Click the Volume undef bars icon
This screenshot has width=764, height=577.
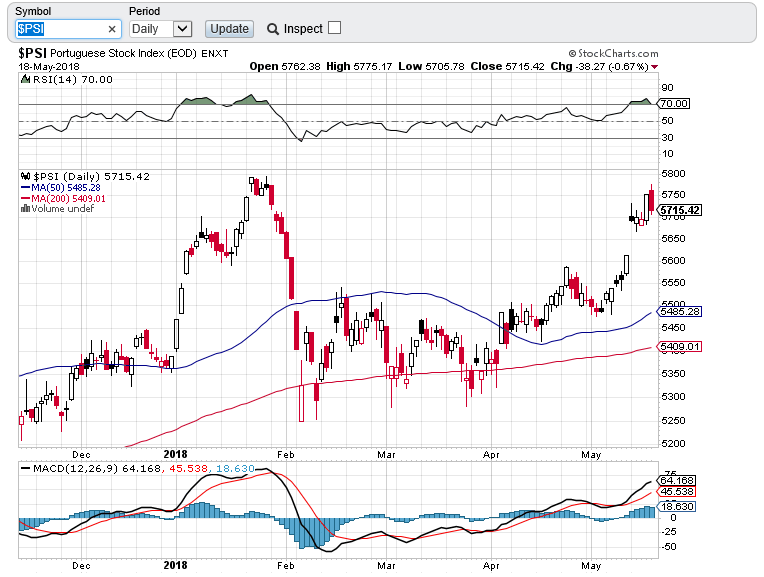click(25, 209)
